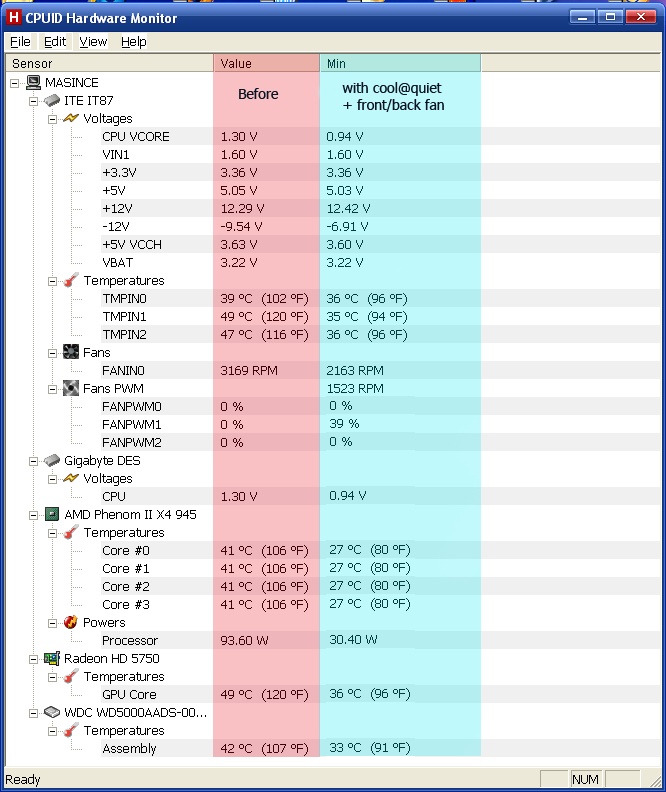The width and height of the screenshot is (666, 792).
Task: Select the +12V sensor row
Action: pyautogui.click(x=381, y=209)
